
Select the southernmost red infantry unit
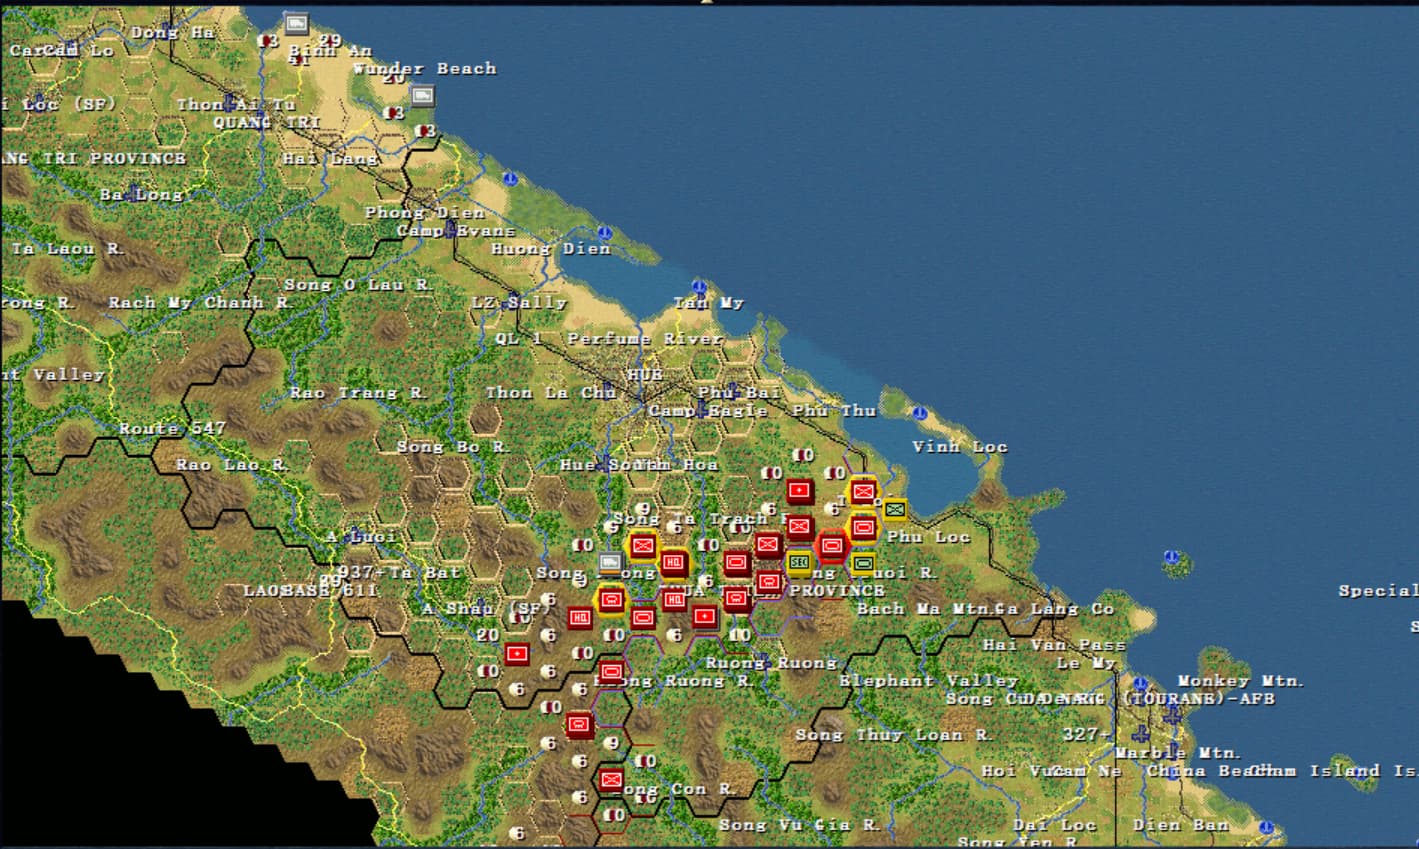611,780
